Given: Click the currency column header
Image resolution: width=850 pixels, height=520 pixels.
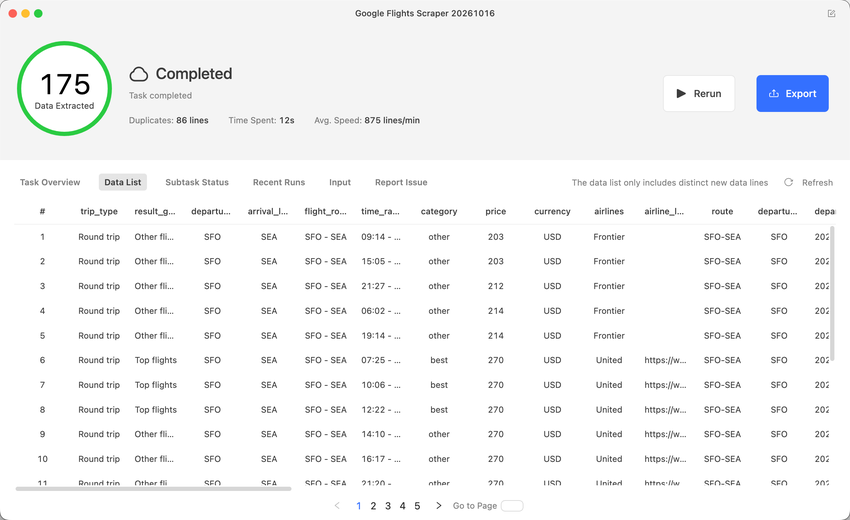Looking at the screenshot, I should [x=552, y=211].
